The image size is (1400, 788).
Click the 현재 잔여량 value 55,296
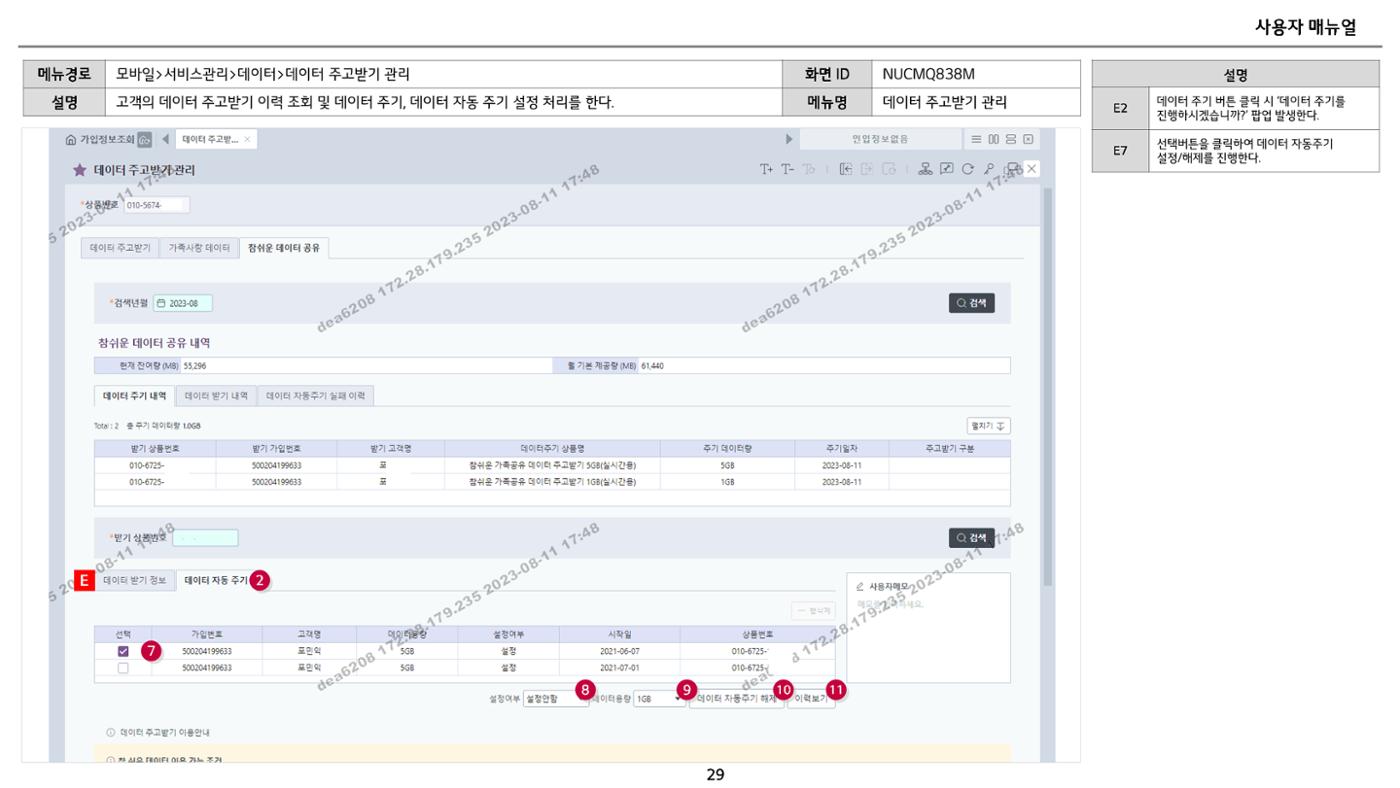[x=194, y=365]
